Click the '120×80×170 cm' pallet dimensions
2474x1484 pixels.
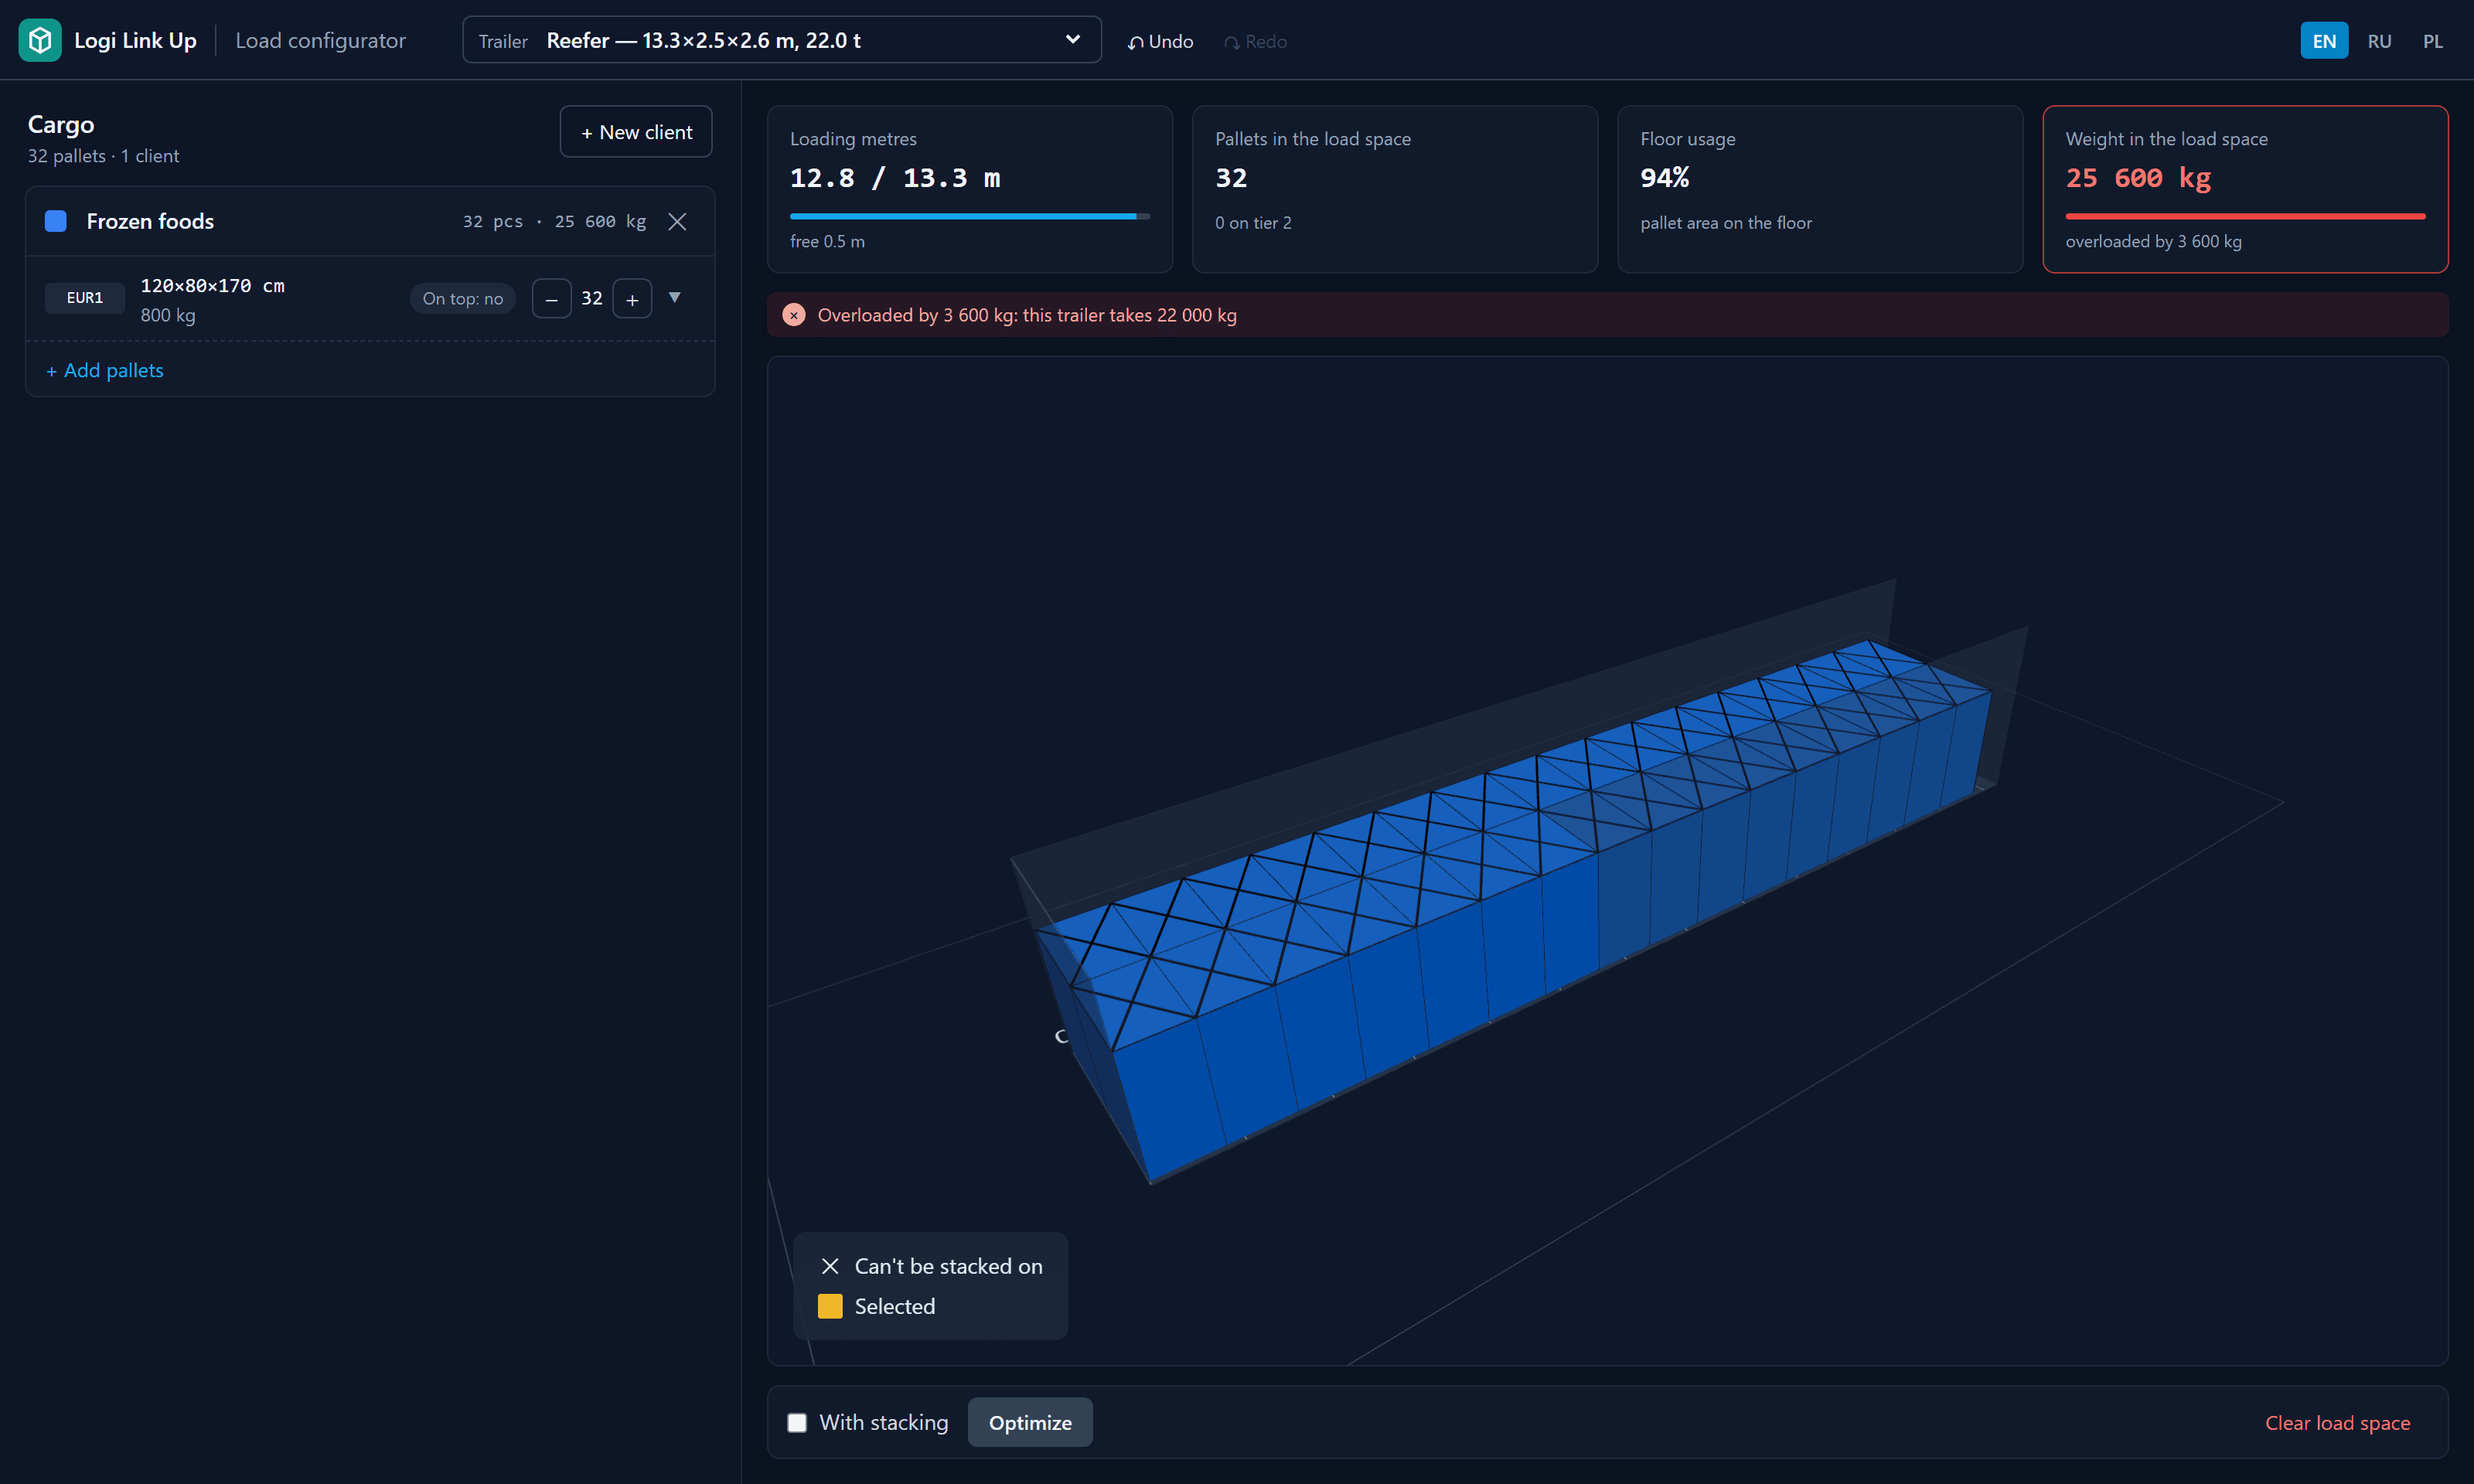pyautogui.click(x=213, y=285)
